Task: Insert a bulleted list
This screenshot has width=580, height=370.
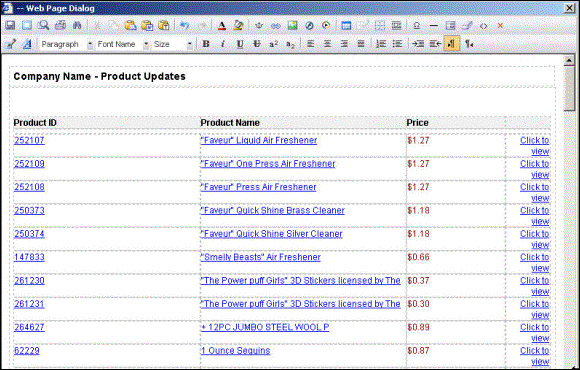Action: [x=397, y=44]
